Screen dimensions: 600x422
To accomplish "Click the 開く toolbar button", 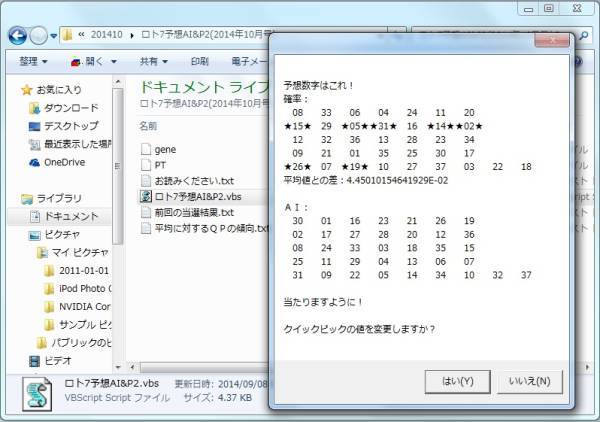I will point(87,61).
